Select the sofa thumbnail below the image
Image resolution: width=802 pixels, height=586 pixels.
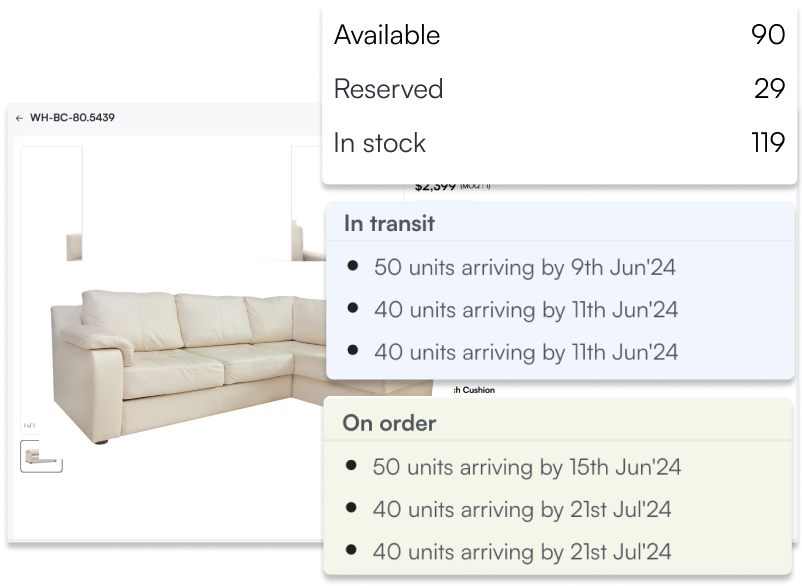[41, 456]
